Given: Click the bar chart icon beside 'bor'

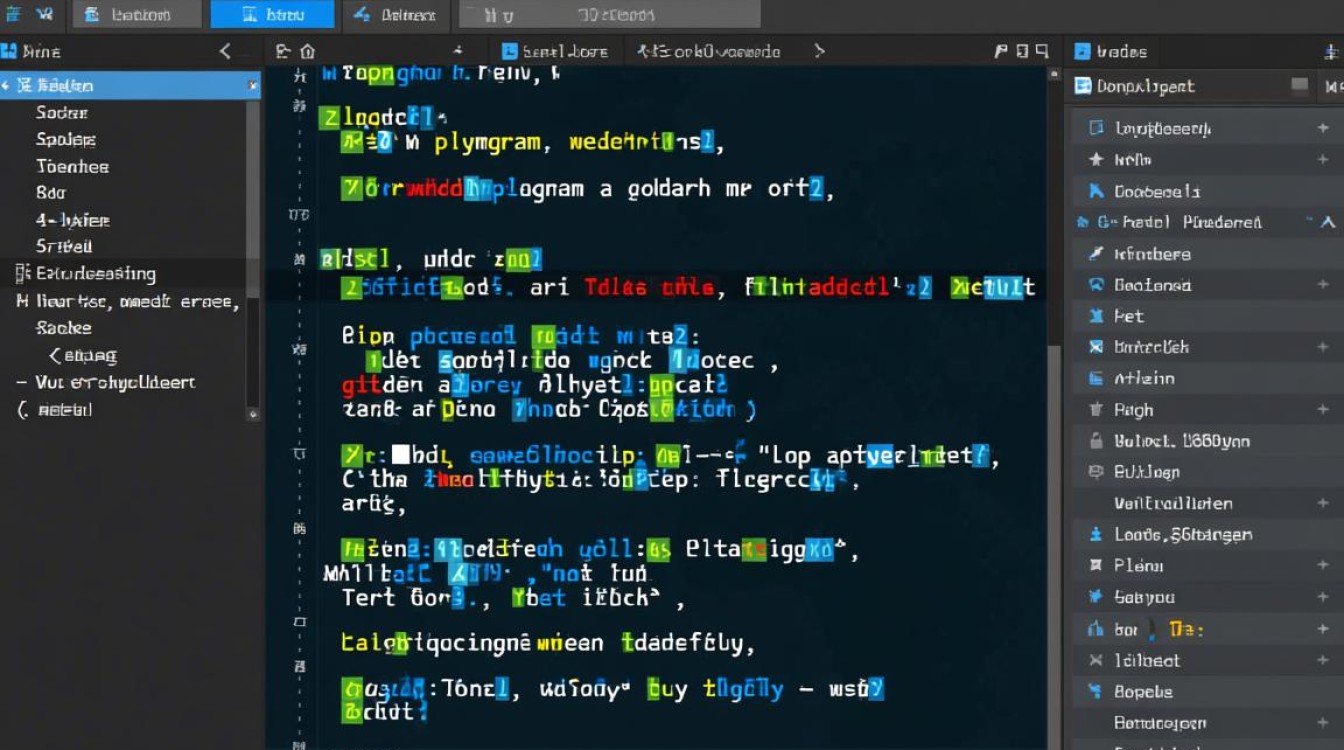Looking at the screenshot, I should tap(1094, 629).
